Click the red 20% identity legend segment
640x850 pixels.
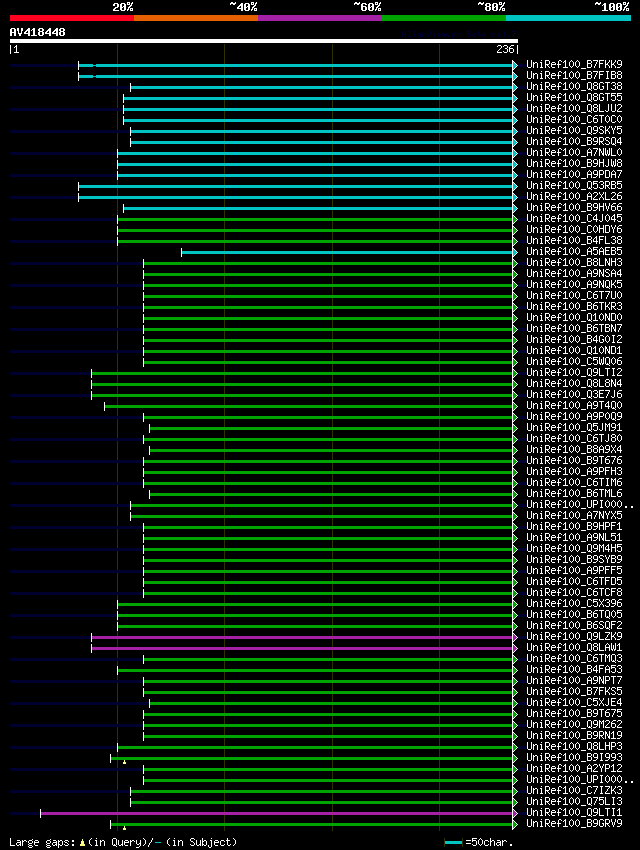pyautogui.click(x=72, y=18)
